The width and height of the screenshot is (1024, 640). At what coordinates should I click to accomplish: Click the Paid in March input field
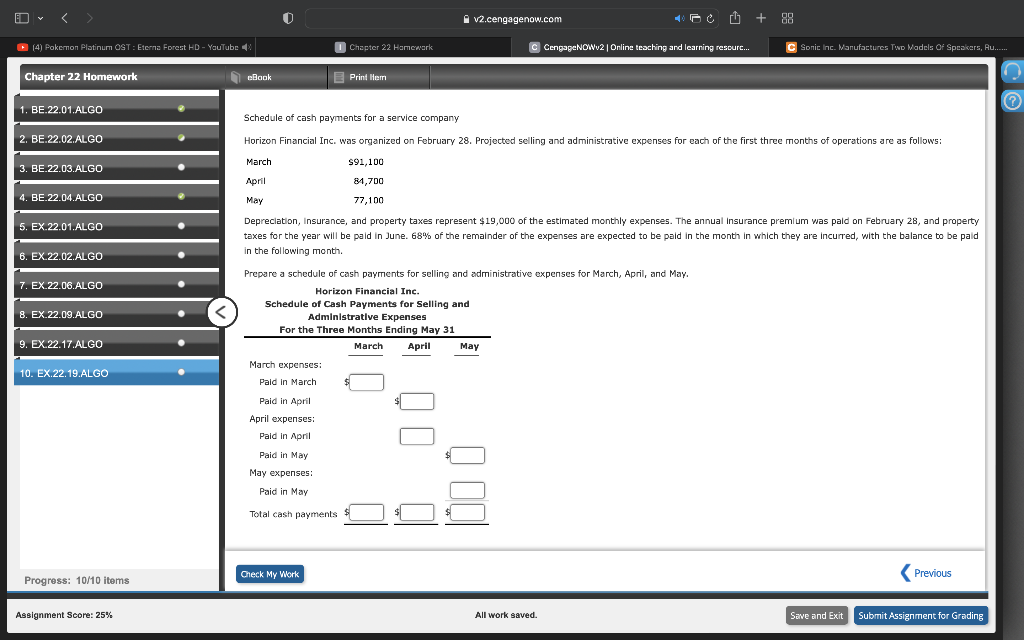(x=366, y=382)
